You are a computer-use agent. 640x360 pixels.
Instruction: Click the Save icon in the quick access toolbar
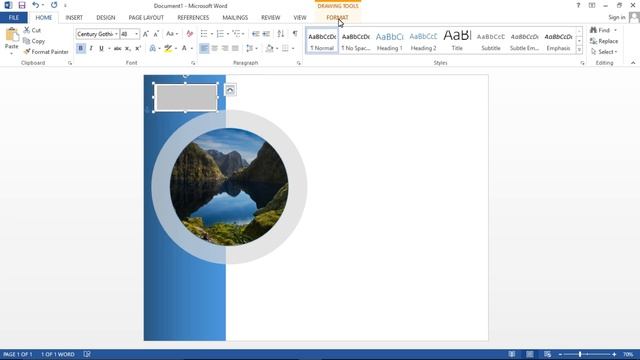coord(22,5)
